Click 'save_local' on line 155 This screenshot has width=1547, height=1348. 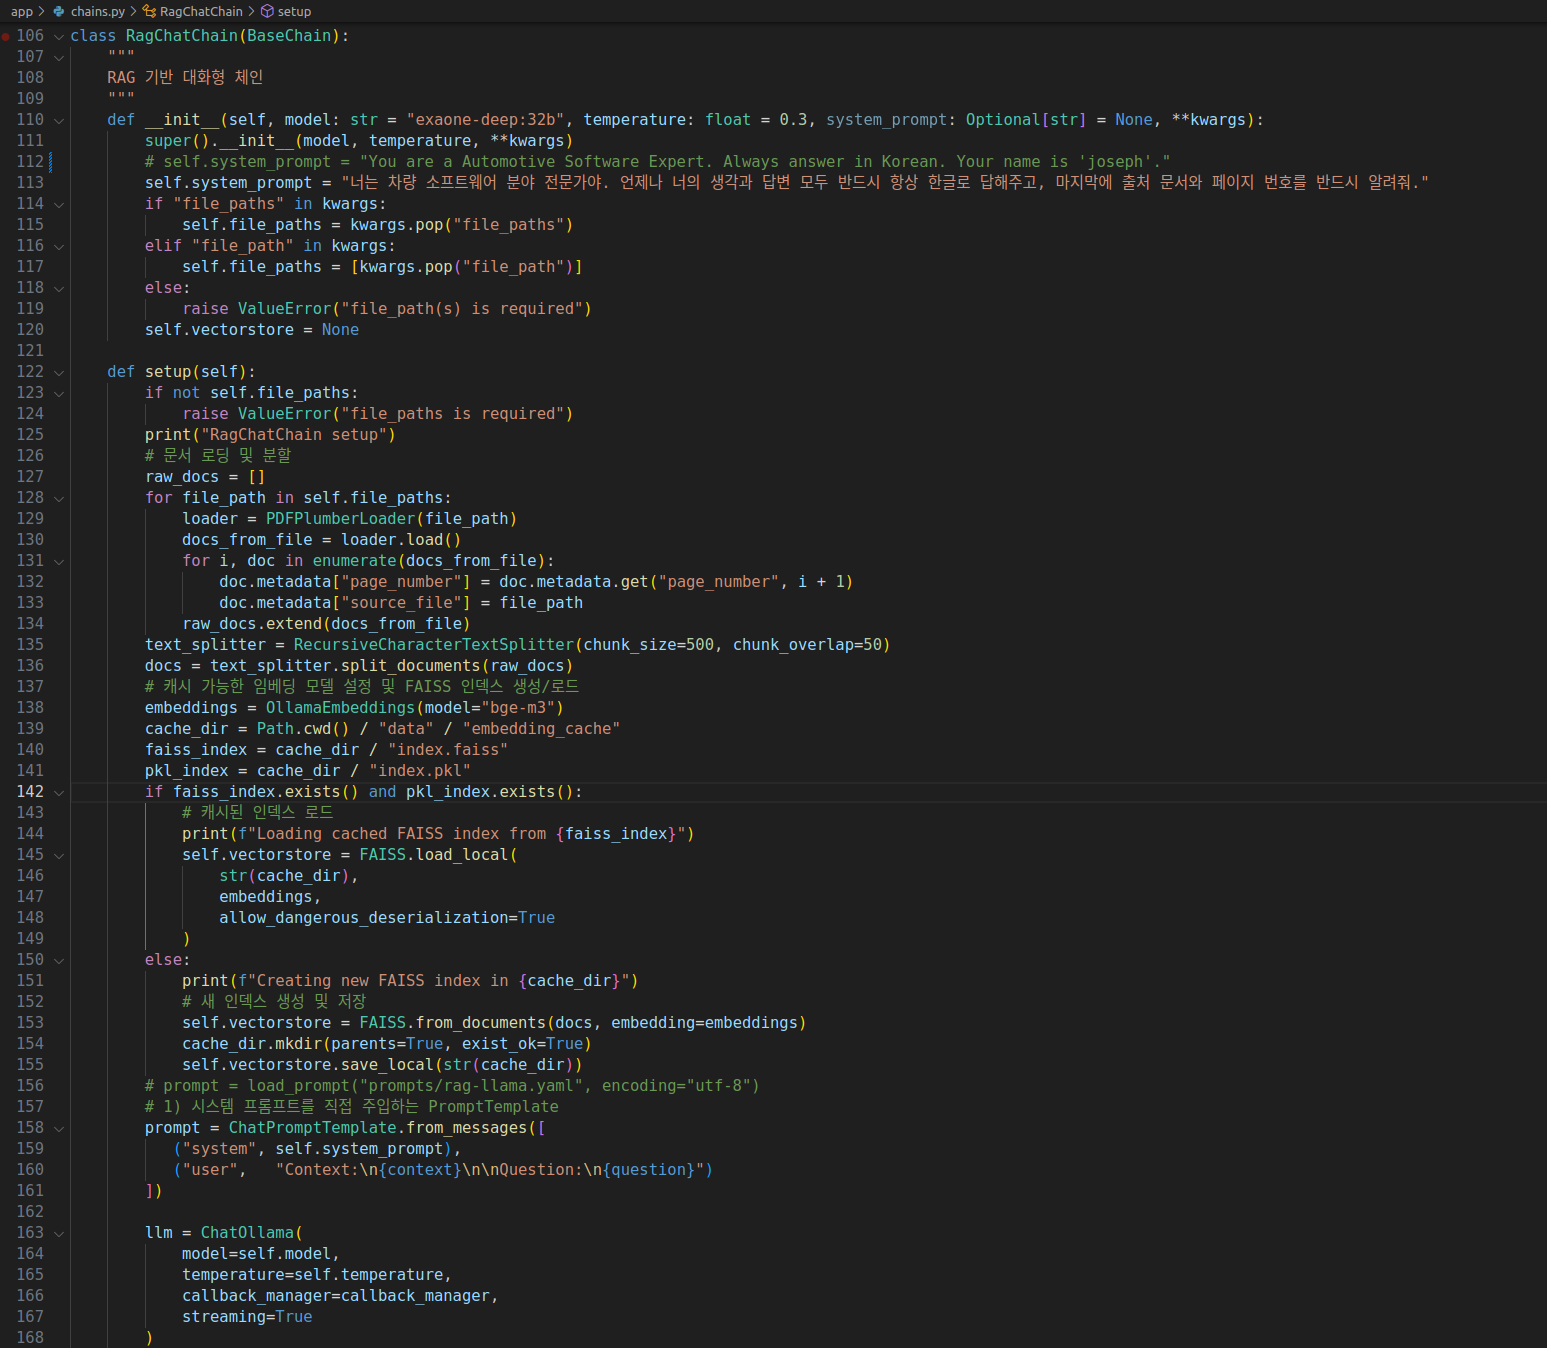387,1065
